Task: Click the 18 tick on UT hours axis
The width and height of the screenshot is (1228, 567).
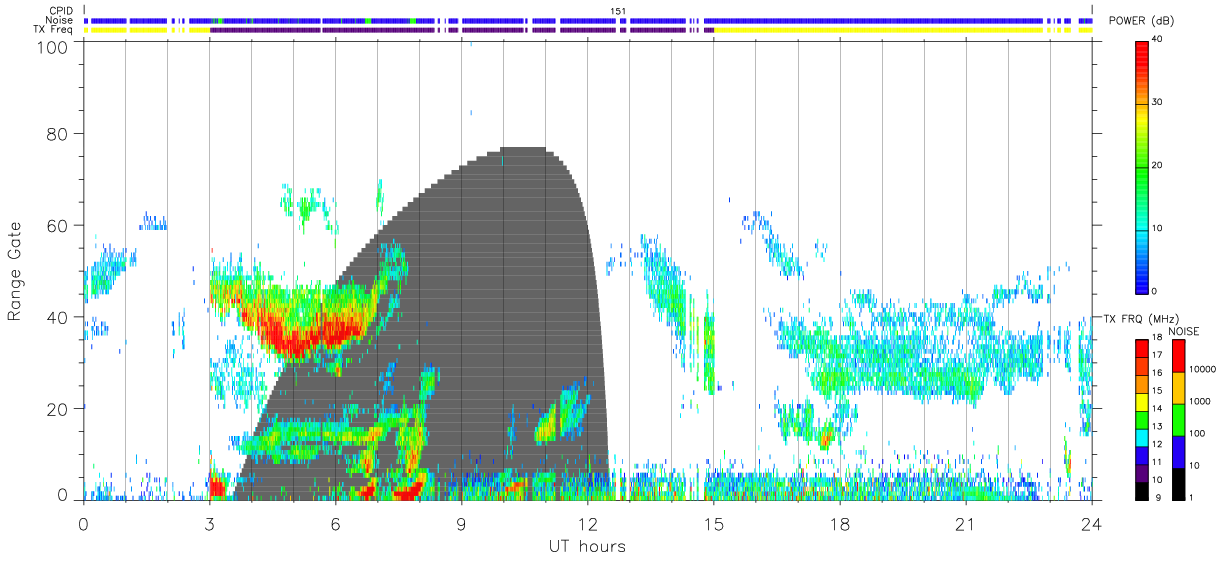Action: (x=839, y=524)
